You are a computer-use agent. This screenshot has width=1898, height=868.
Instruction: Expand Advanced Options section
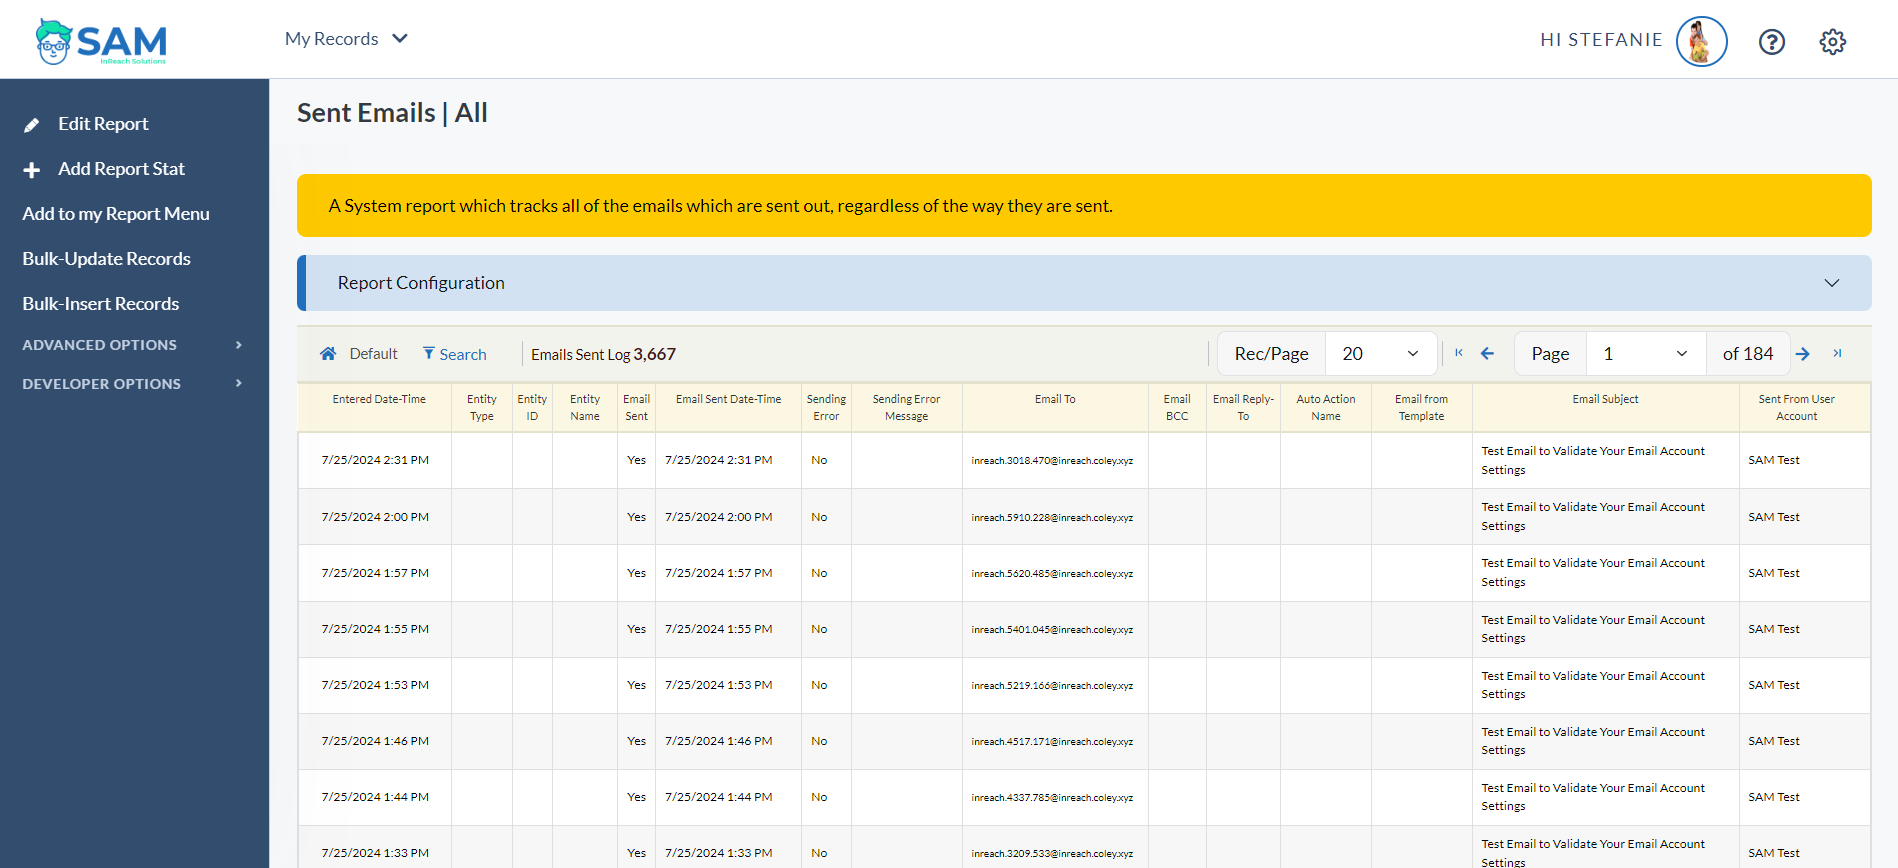point(134,345)
